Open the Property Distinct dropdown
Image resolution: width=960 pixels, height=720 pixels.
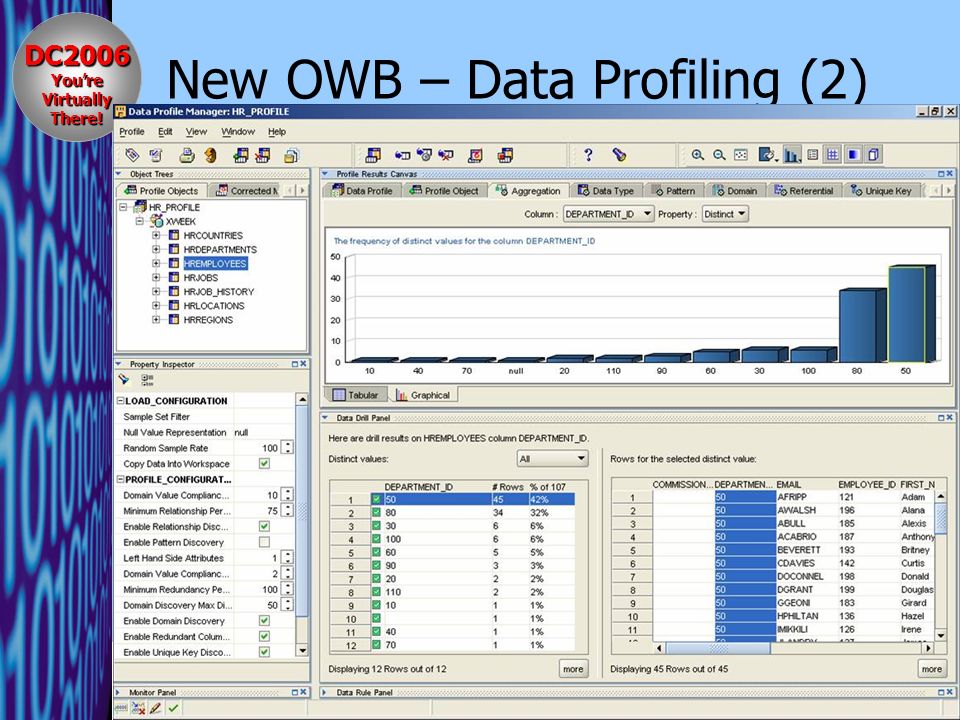pyautogui.click(x=725, y=214)
